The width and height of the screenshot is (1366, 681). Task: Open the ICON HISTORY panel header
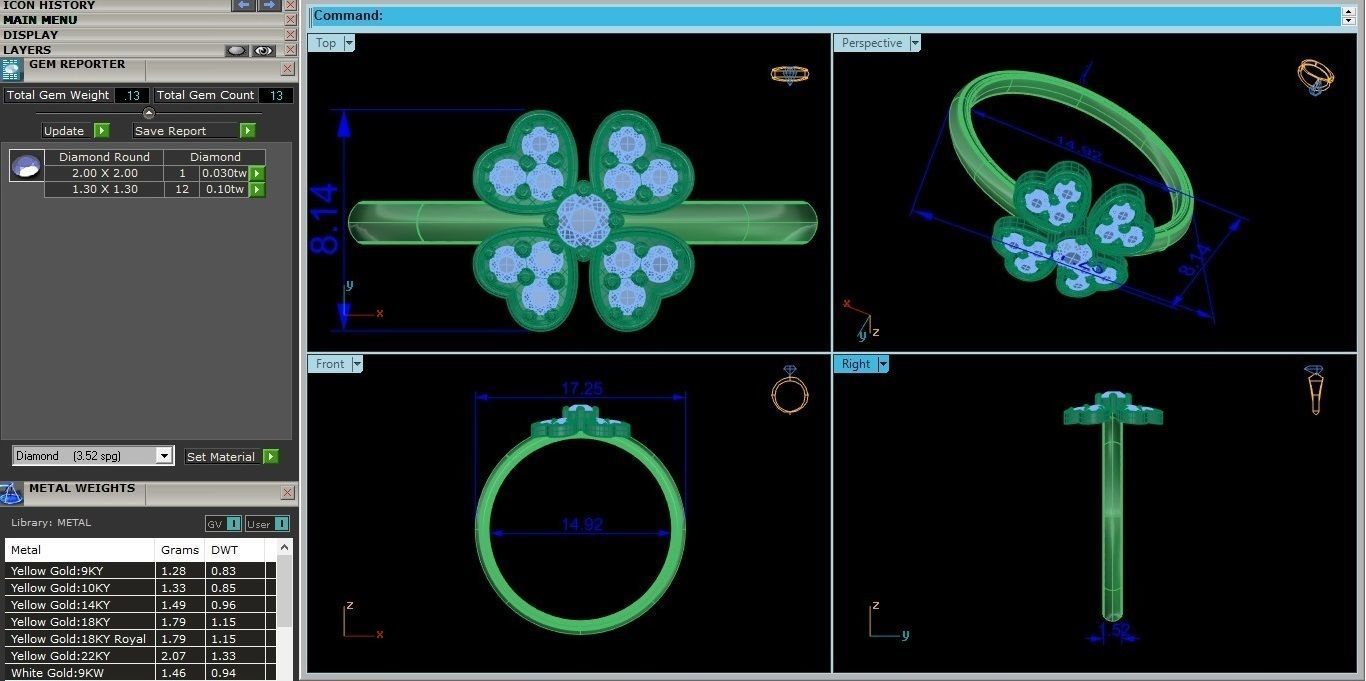49,5
